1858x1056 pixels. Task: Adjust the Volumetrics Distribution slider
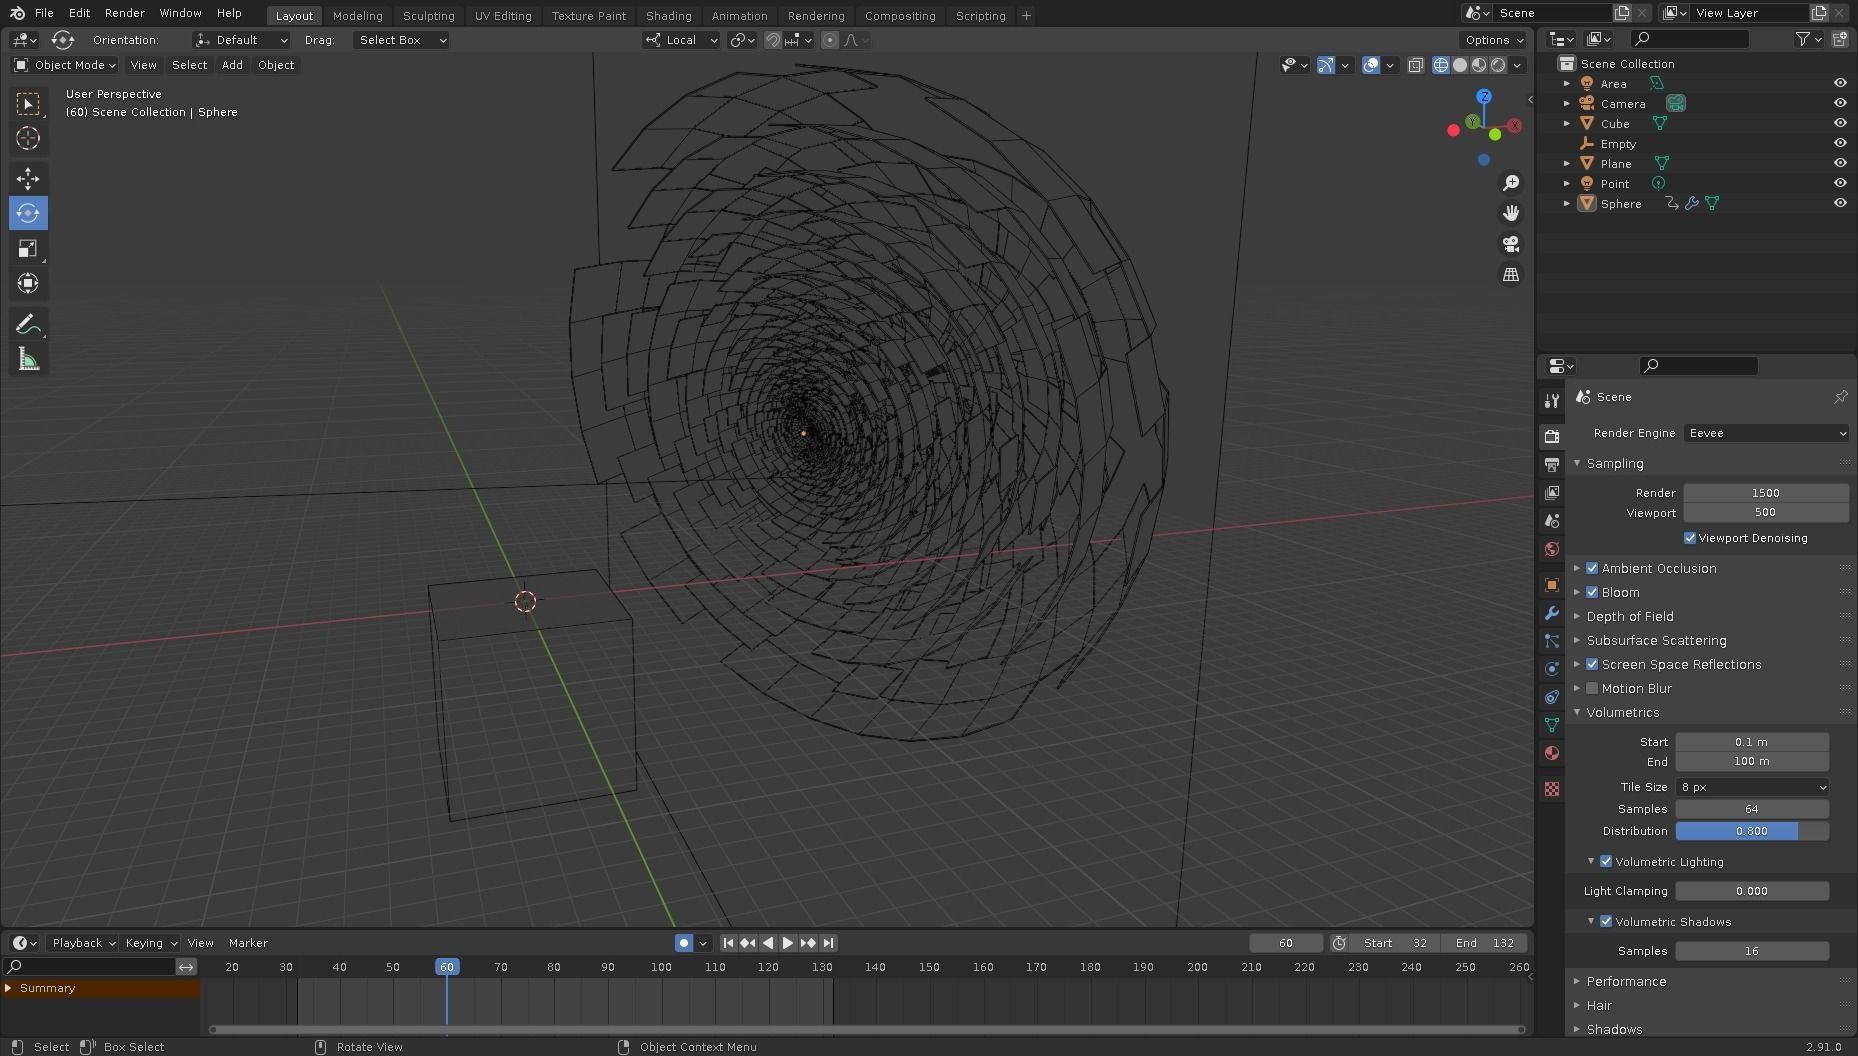tap(1752, 831)
